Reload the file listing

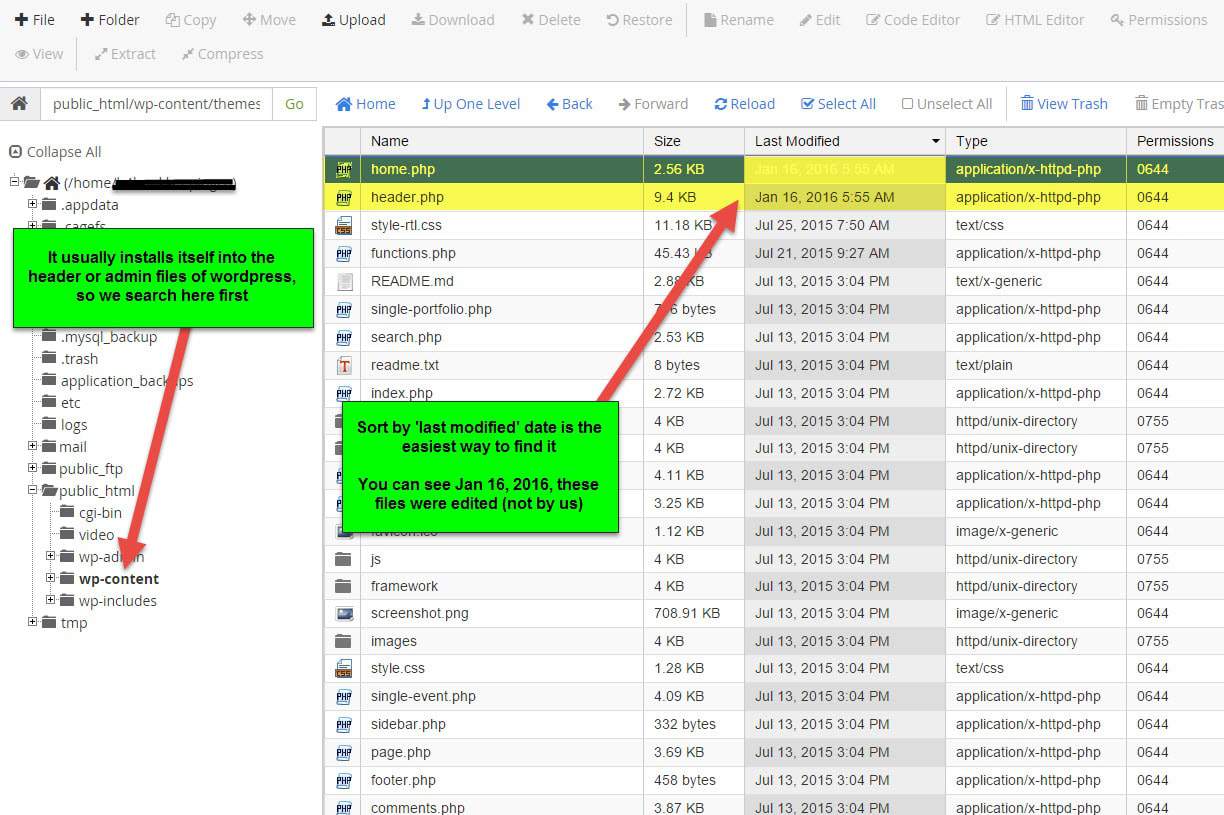click(744, 104)
